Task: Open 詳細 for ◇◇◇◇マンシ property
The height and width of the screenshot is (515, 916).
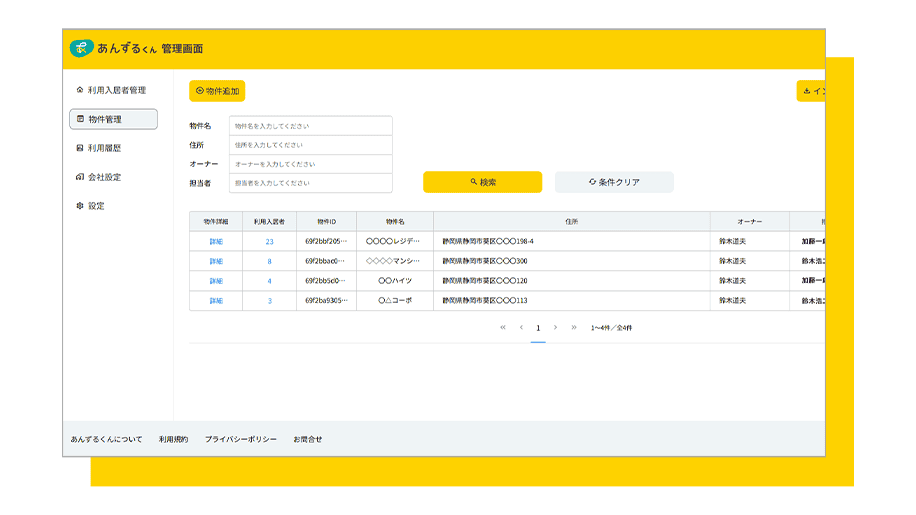Action: [x=216, y=261]
